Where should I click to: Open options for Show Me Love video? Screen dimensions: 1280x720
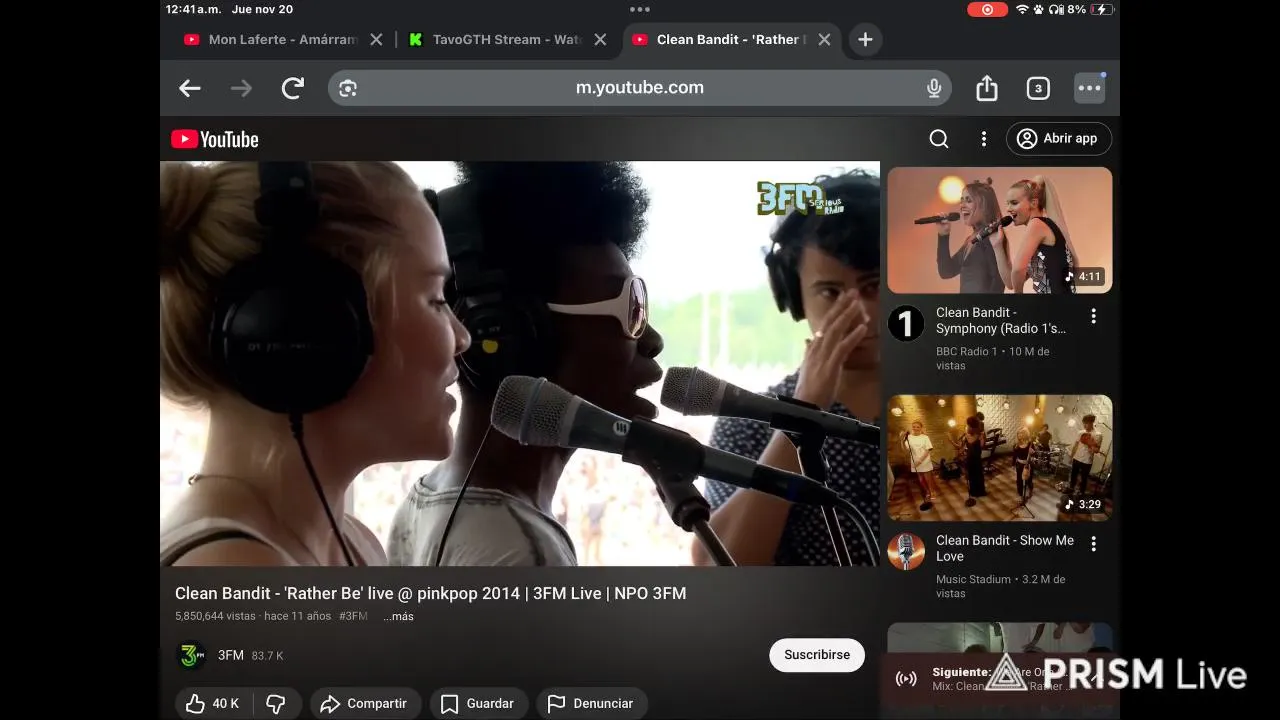[x=1093, y=544]
